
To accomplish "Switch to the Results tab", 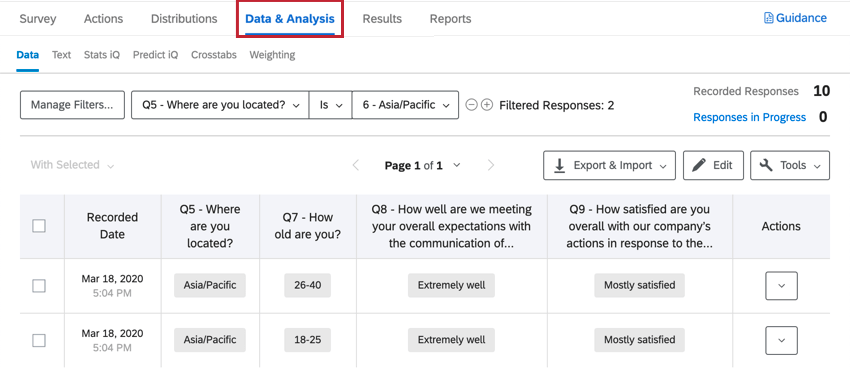I will [382, 19].
